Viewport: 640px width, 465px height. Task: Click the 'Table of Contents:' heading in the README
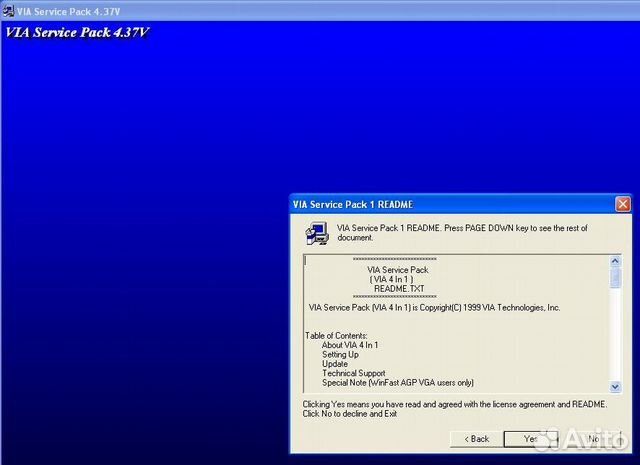pyautogui.click(x=336, y=335)
